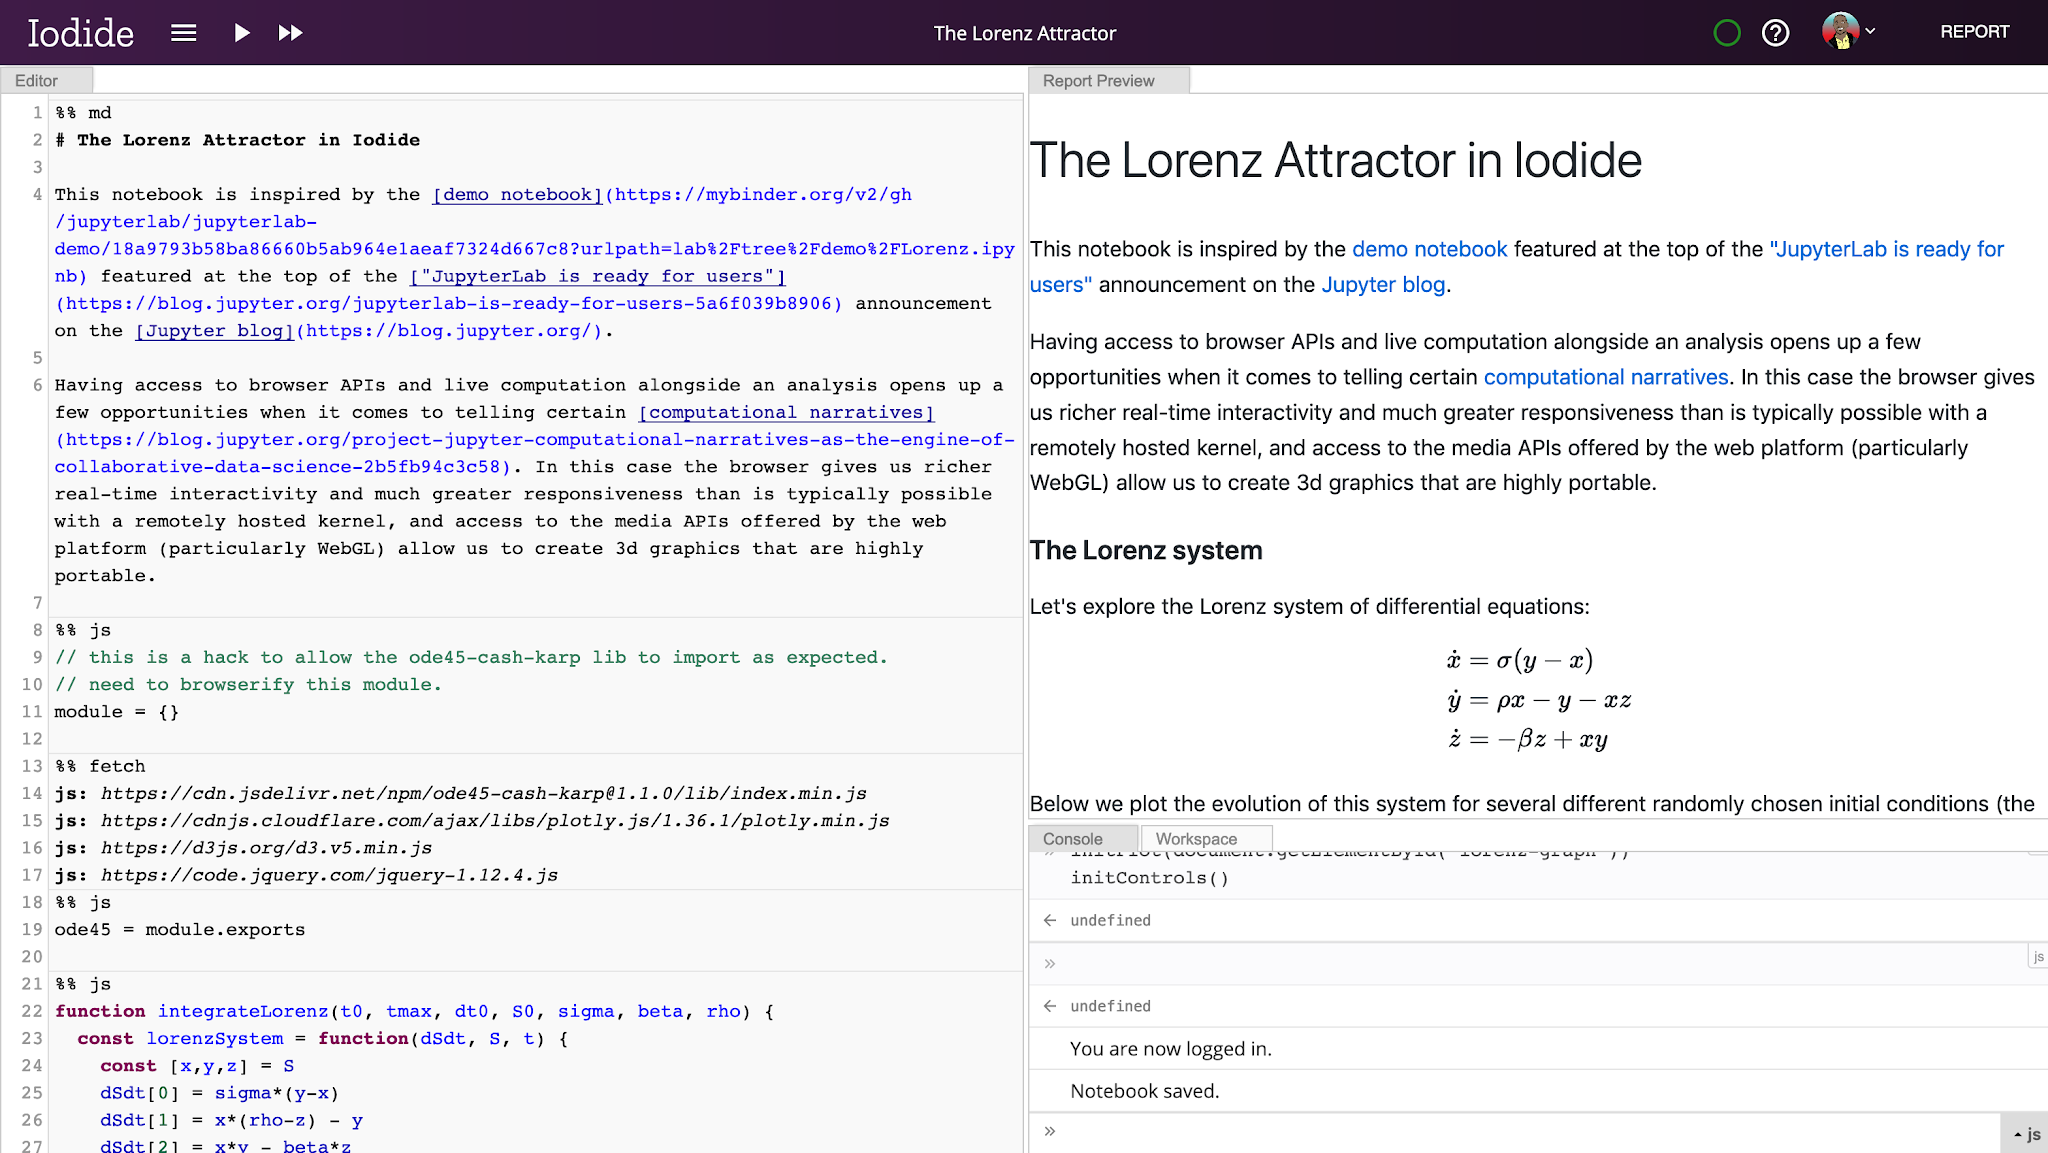Click the 'const [x,y,z] = S' line

(x=197, y=1066)
